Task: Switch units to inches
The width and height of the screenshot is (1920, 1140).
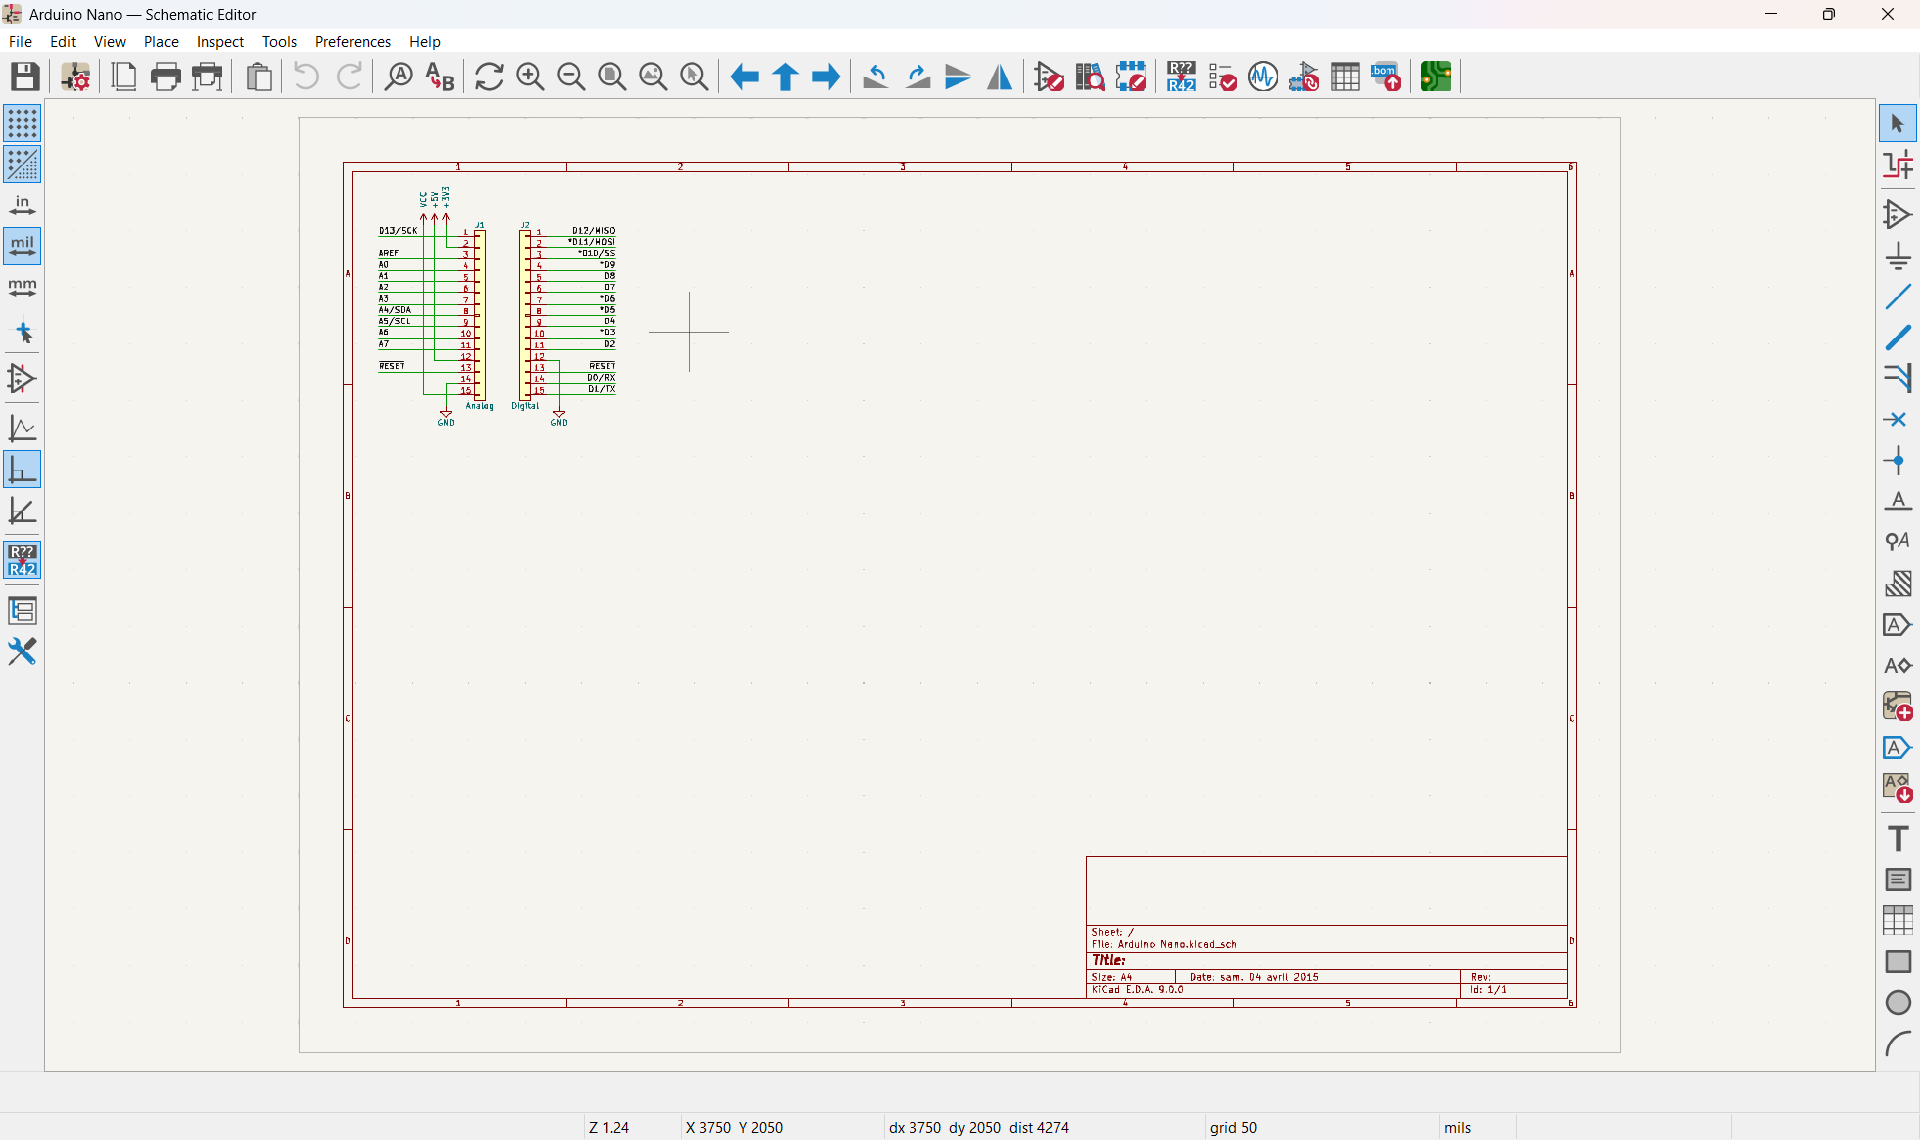Action: (x=22, y=205)
